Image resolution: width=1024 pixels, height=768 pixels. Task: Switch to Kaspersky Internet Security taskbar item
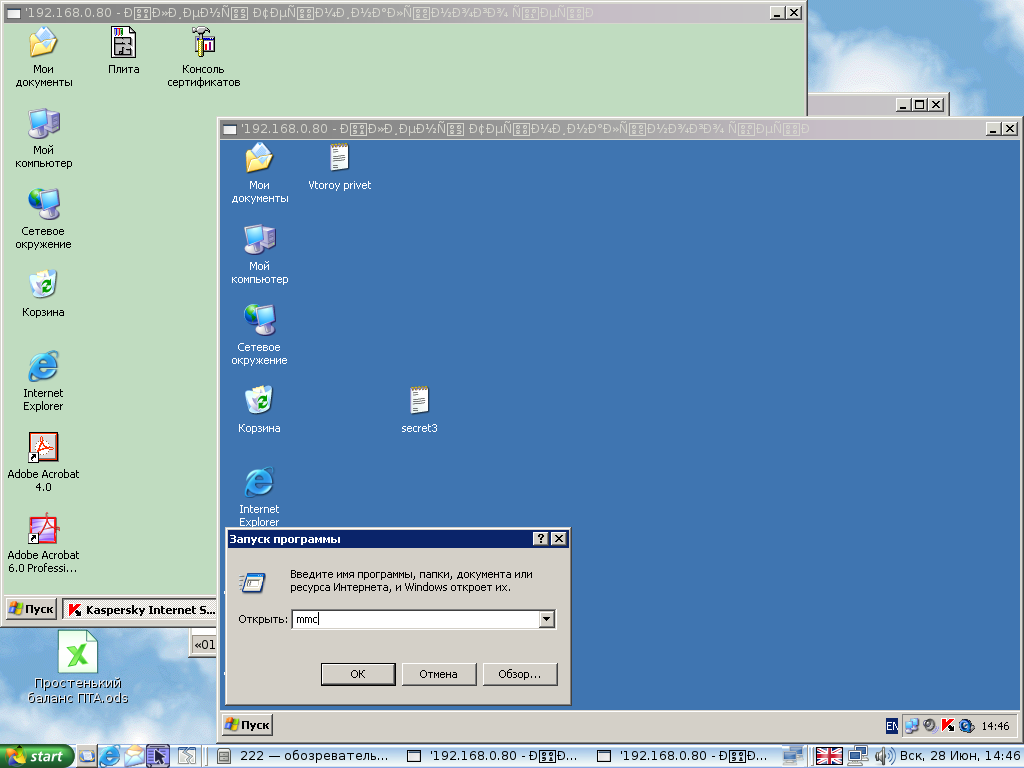[142, 609]
